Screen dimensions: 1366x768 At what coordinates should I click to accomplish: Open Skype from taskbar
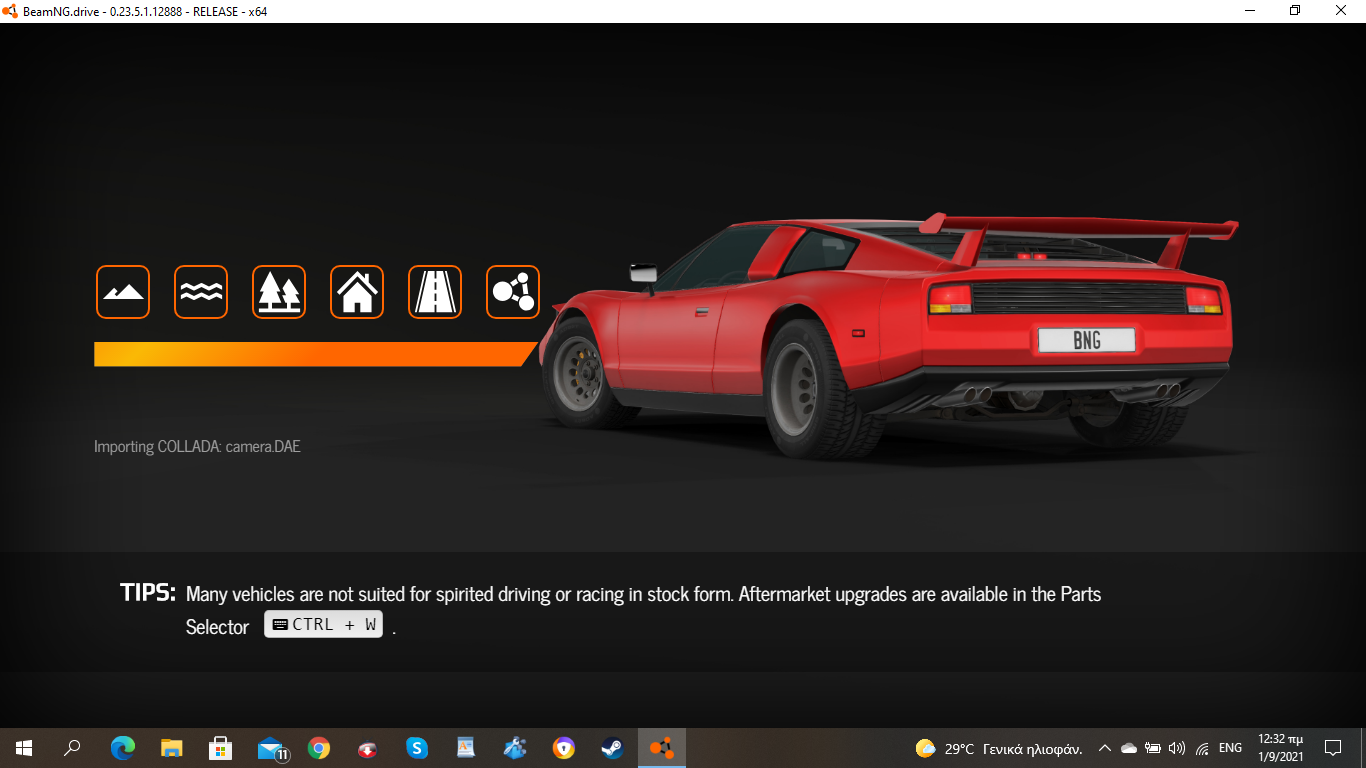[x=417, y=747]
